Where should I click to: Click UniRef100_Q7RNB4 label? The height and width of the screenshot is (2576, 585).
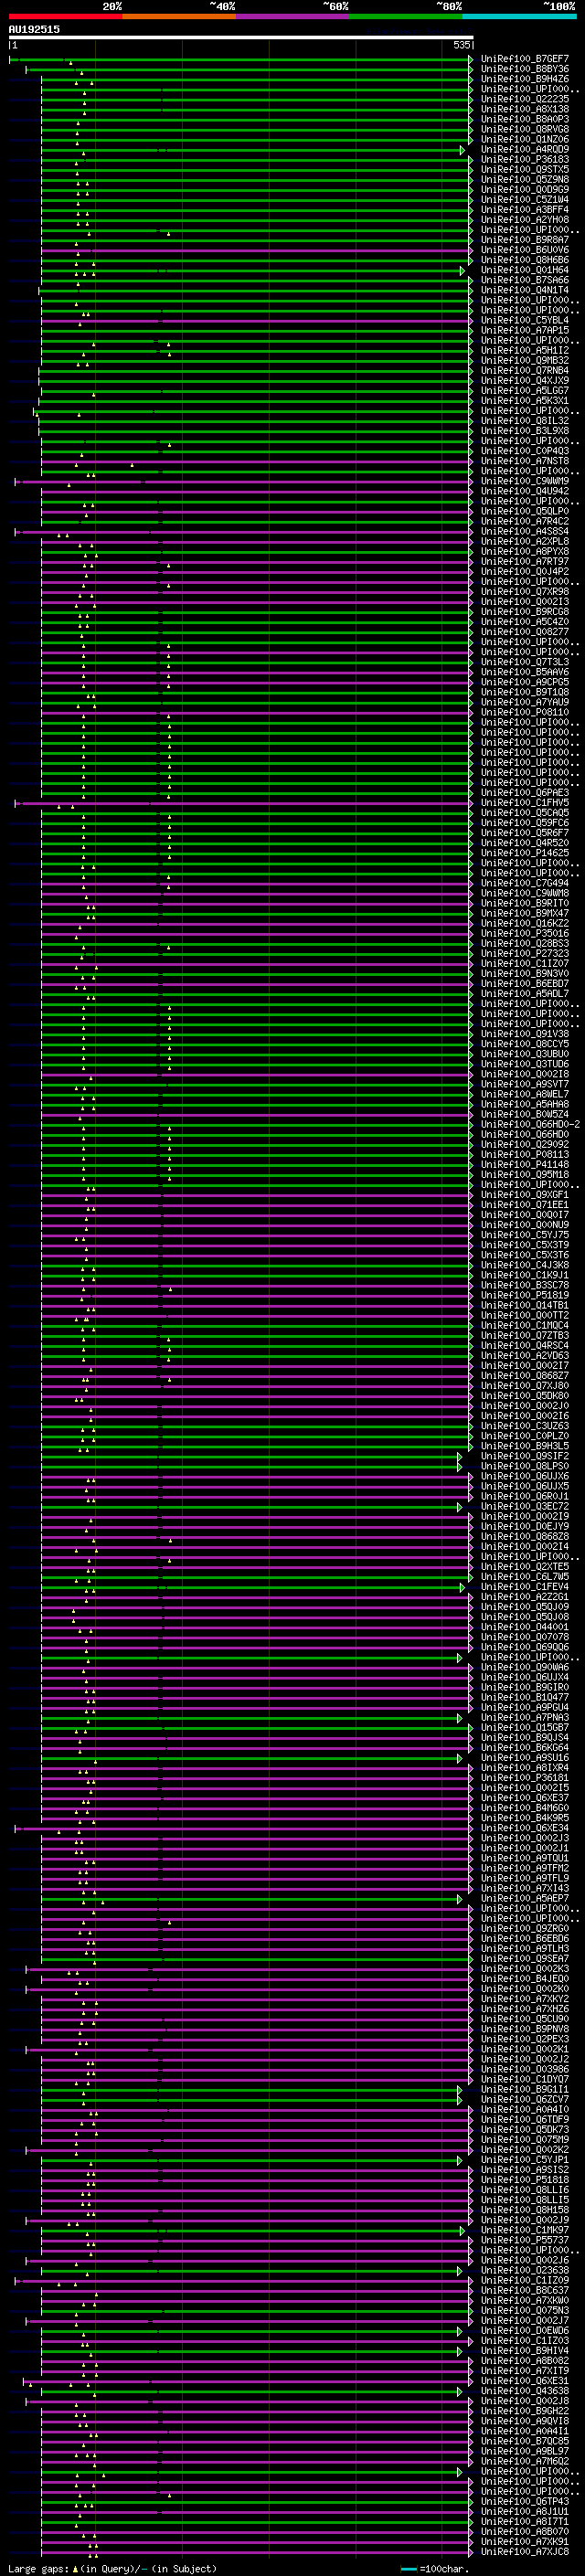(524, 371)
